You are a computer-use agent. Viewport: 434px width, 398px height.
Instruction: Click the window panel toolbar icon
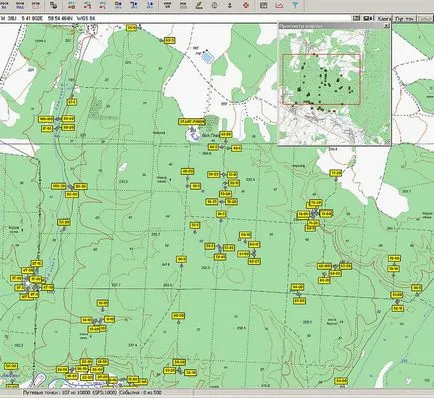[263, 5]
